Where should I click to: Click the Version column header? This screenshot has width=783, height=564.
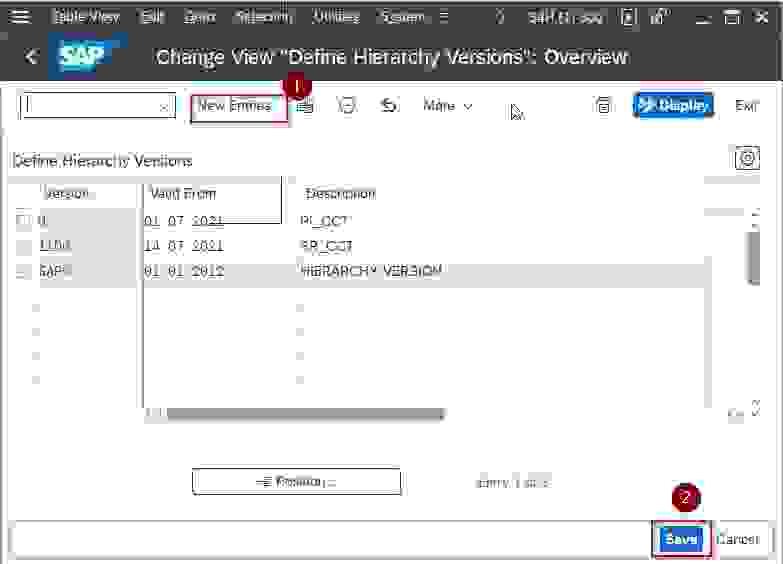click(x=66, y=193)
